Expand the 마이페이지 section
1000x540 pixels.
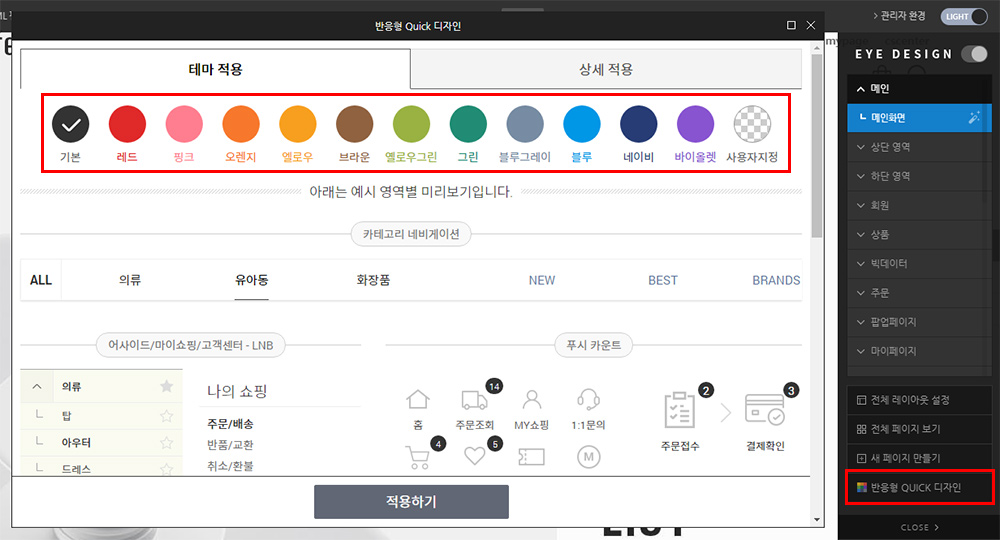(919, 351)
